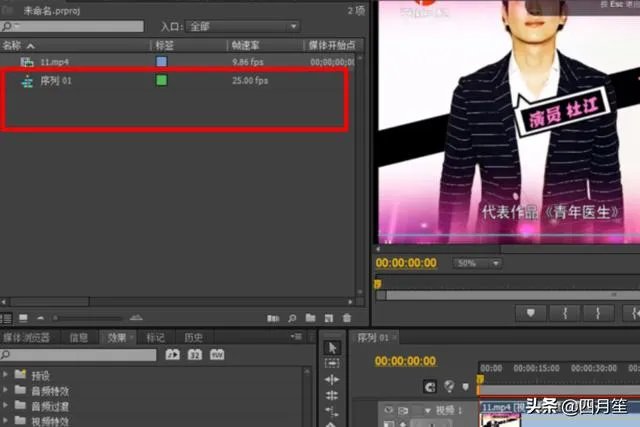The image size is (640, 427).
Task: Switch to 信息 tab
Action: [79, 338]
